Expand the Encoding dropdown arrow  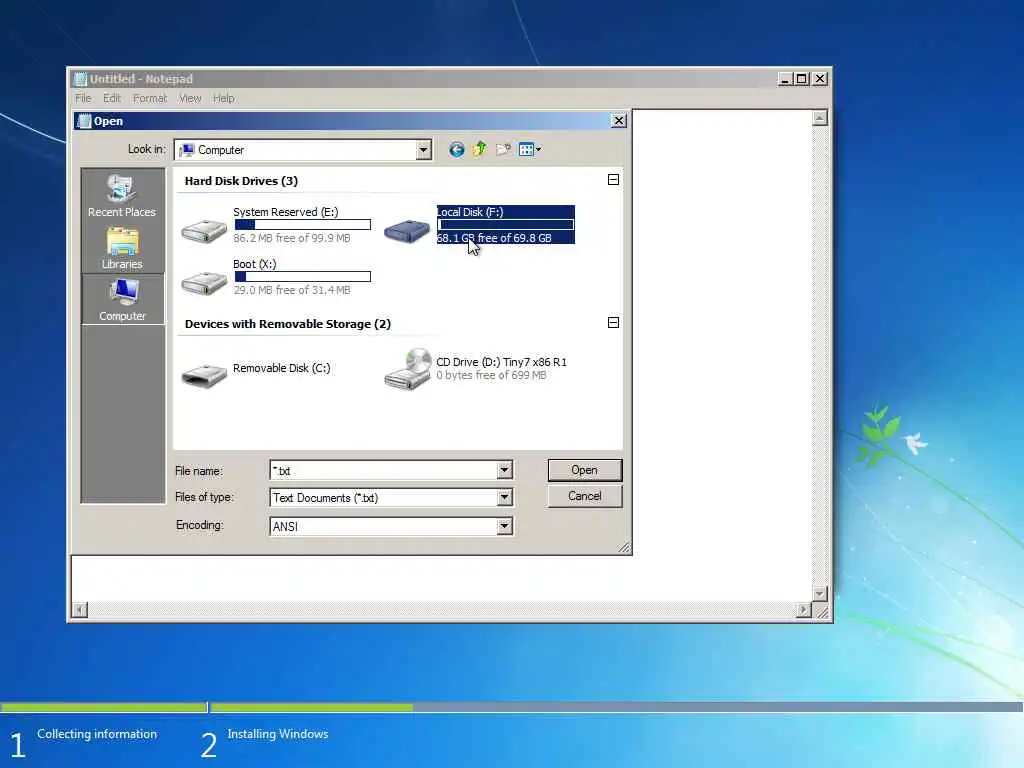point(504,526)
